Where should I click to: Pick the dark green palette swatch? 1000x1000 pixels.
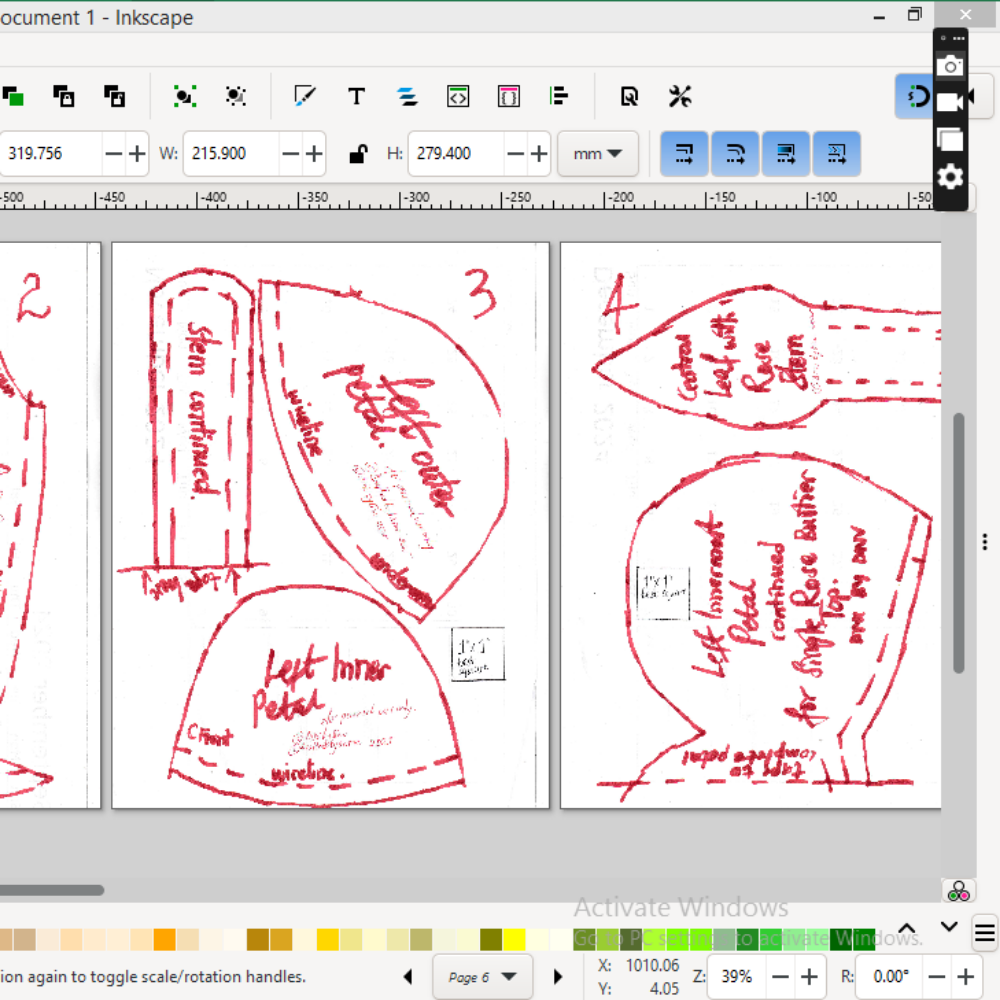click(x=841, y=939)
